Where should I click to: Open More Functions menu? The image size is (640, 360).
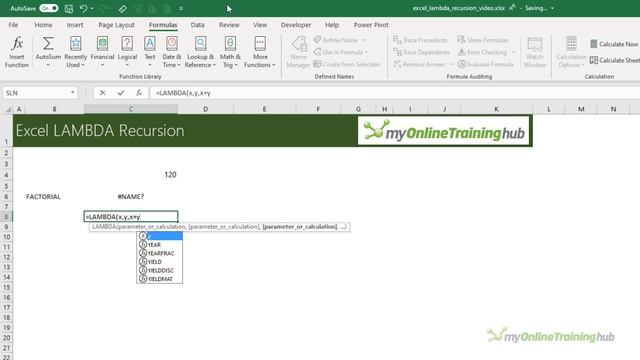260,51
